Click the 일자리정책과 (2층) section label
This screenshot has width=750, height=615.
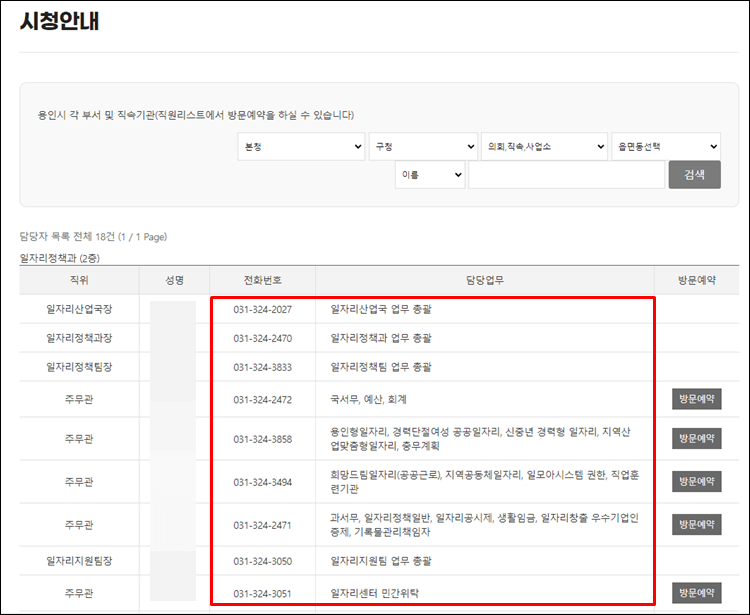point(60,258)
